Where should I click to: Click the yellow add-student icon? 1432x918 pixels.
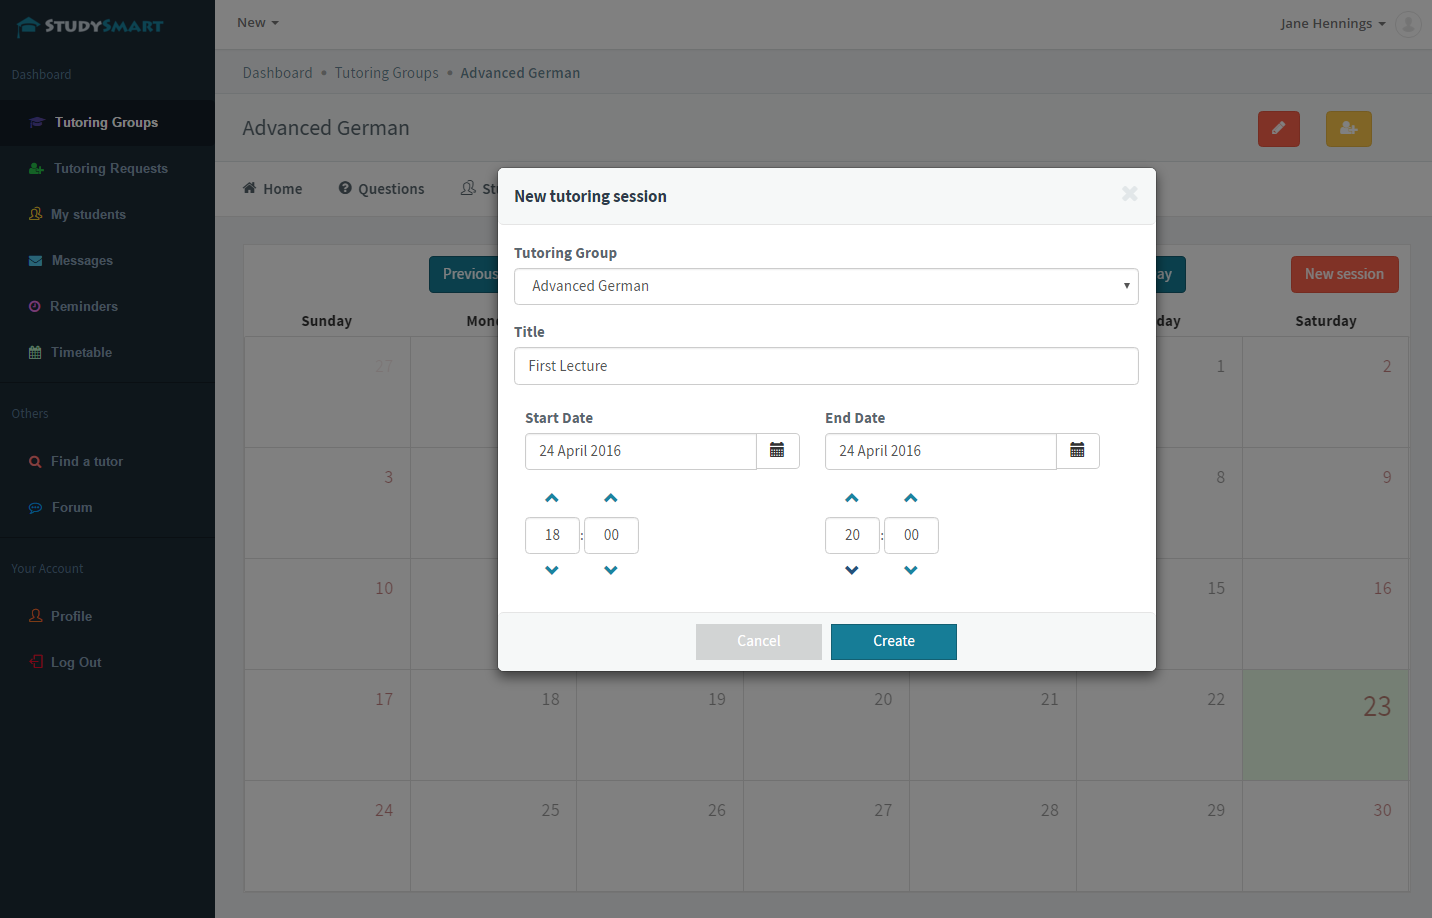pos(1348,129)
